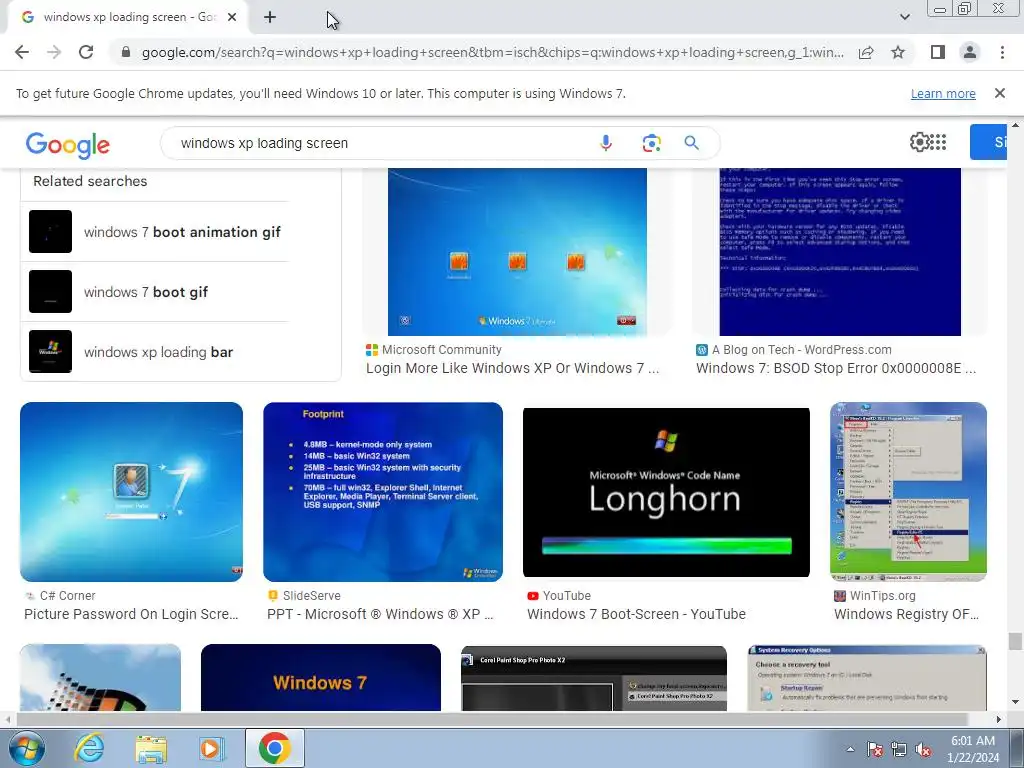The image size is (1024, 768).
Task: Select the windows 7 boot animation gif suggestion
Action: [x=155, y=232]
